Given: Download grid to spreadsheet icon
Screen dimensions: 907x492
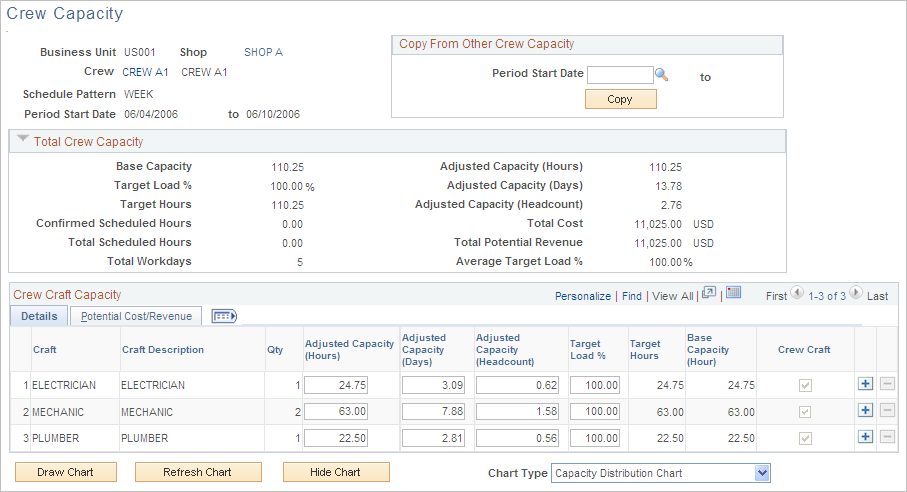Looking at the screenshot, I should pyautogui.click(x=733, y=293).
